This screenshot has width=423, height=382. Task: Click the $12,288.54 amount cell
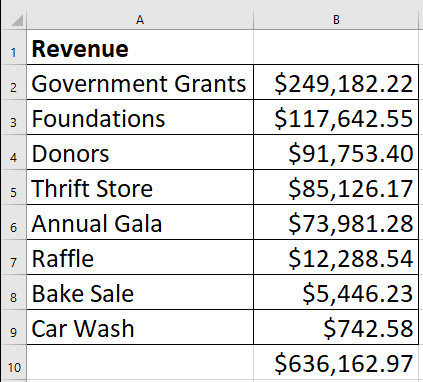point(336,257)
